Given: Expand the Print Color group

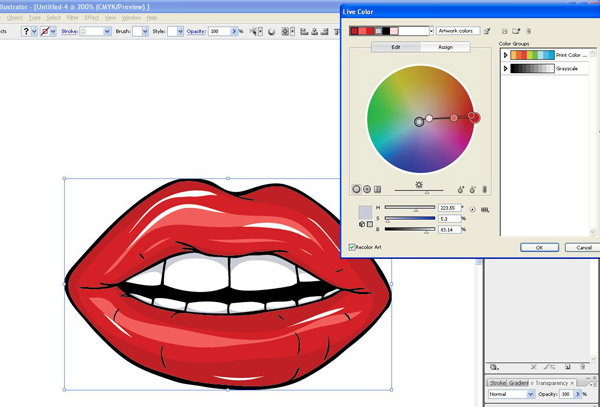Looking at the screenshot, I should pyautogui.click(x=505, y=55).
